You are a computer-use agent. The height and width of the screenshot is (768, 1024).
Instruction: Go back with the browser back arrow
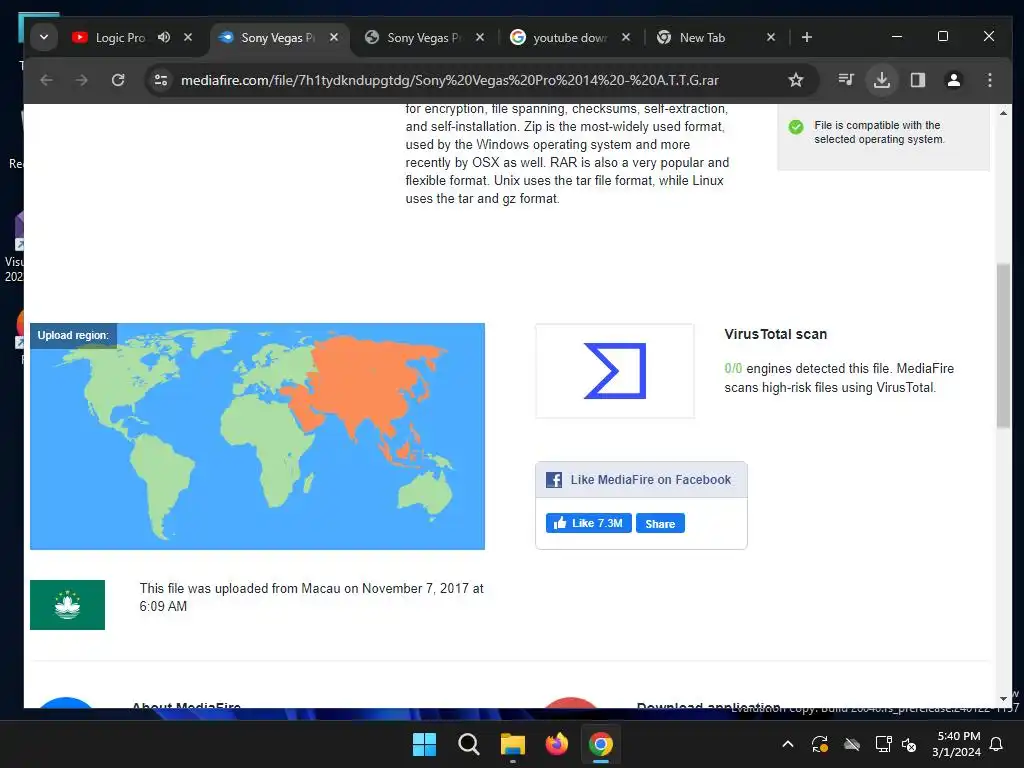point(46,80)
